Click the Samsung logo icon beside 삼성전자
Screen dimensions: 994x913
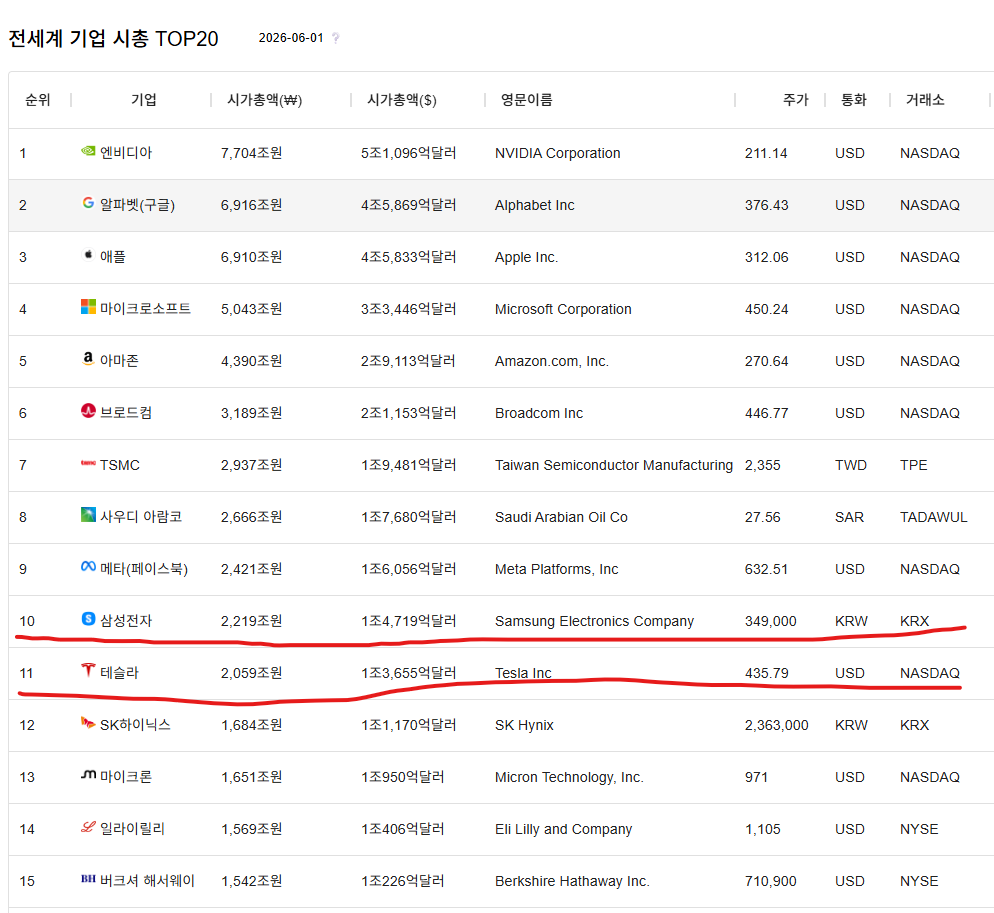[x=88, y=618]
